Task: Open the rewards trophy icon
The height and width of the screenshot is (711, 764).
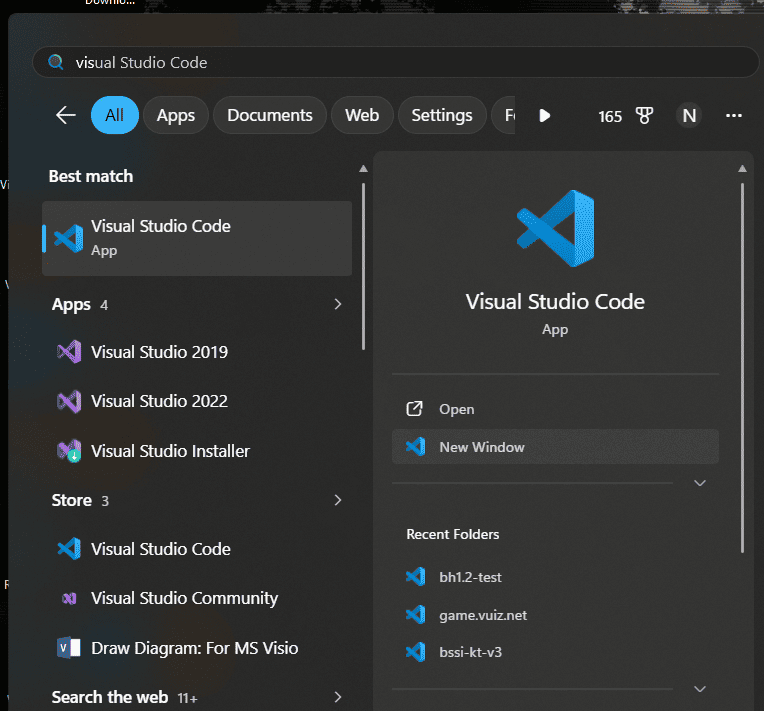Action: pyautogui.click(x=644, y=116)
